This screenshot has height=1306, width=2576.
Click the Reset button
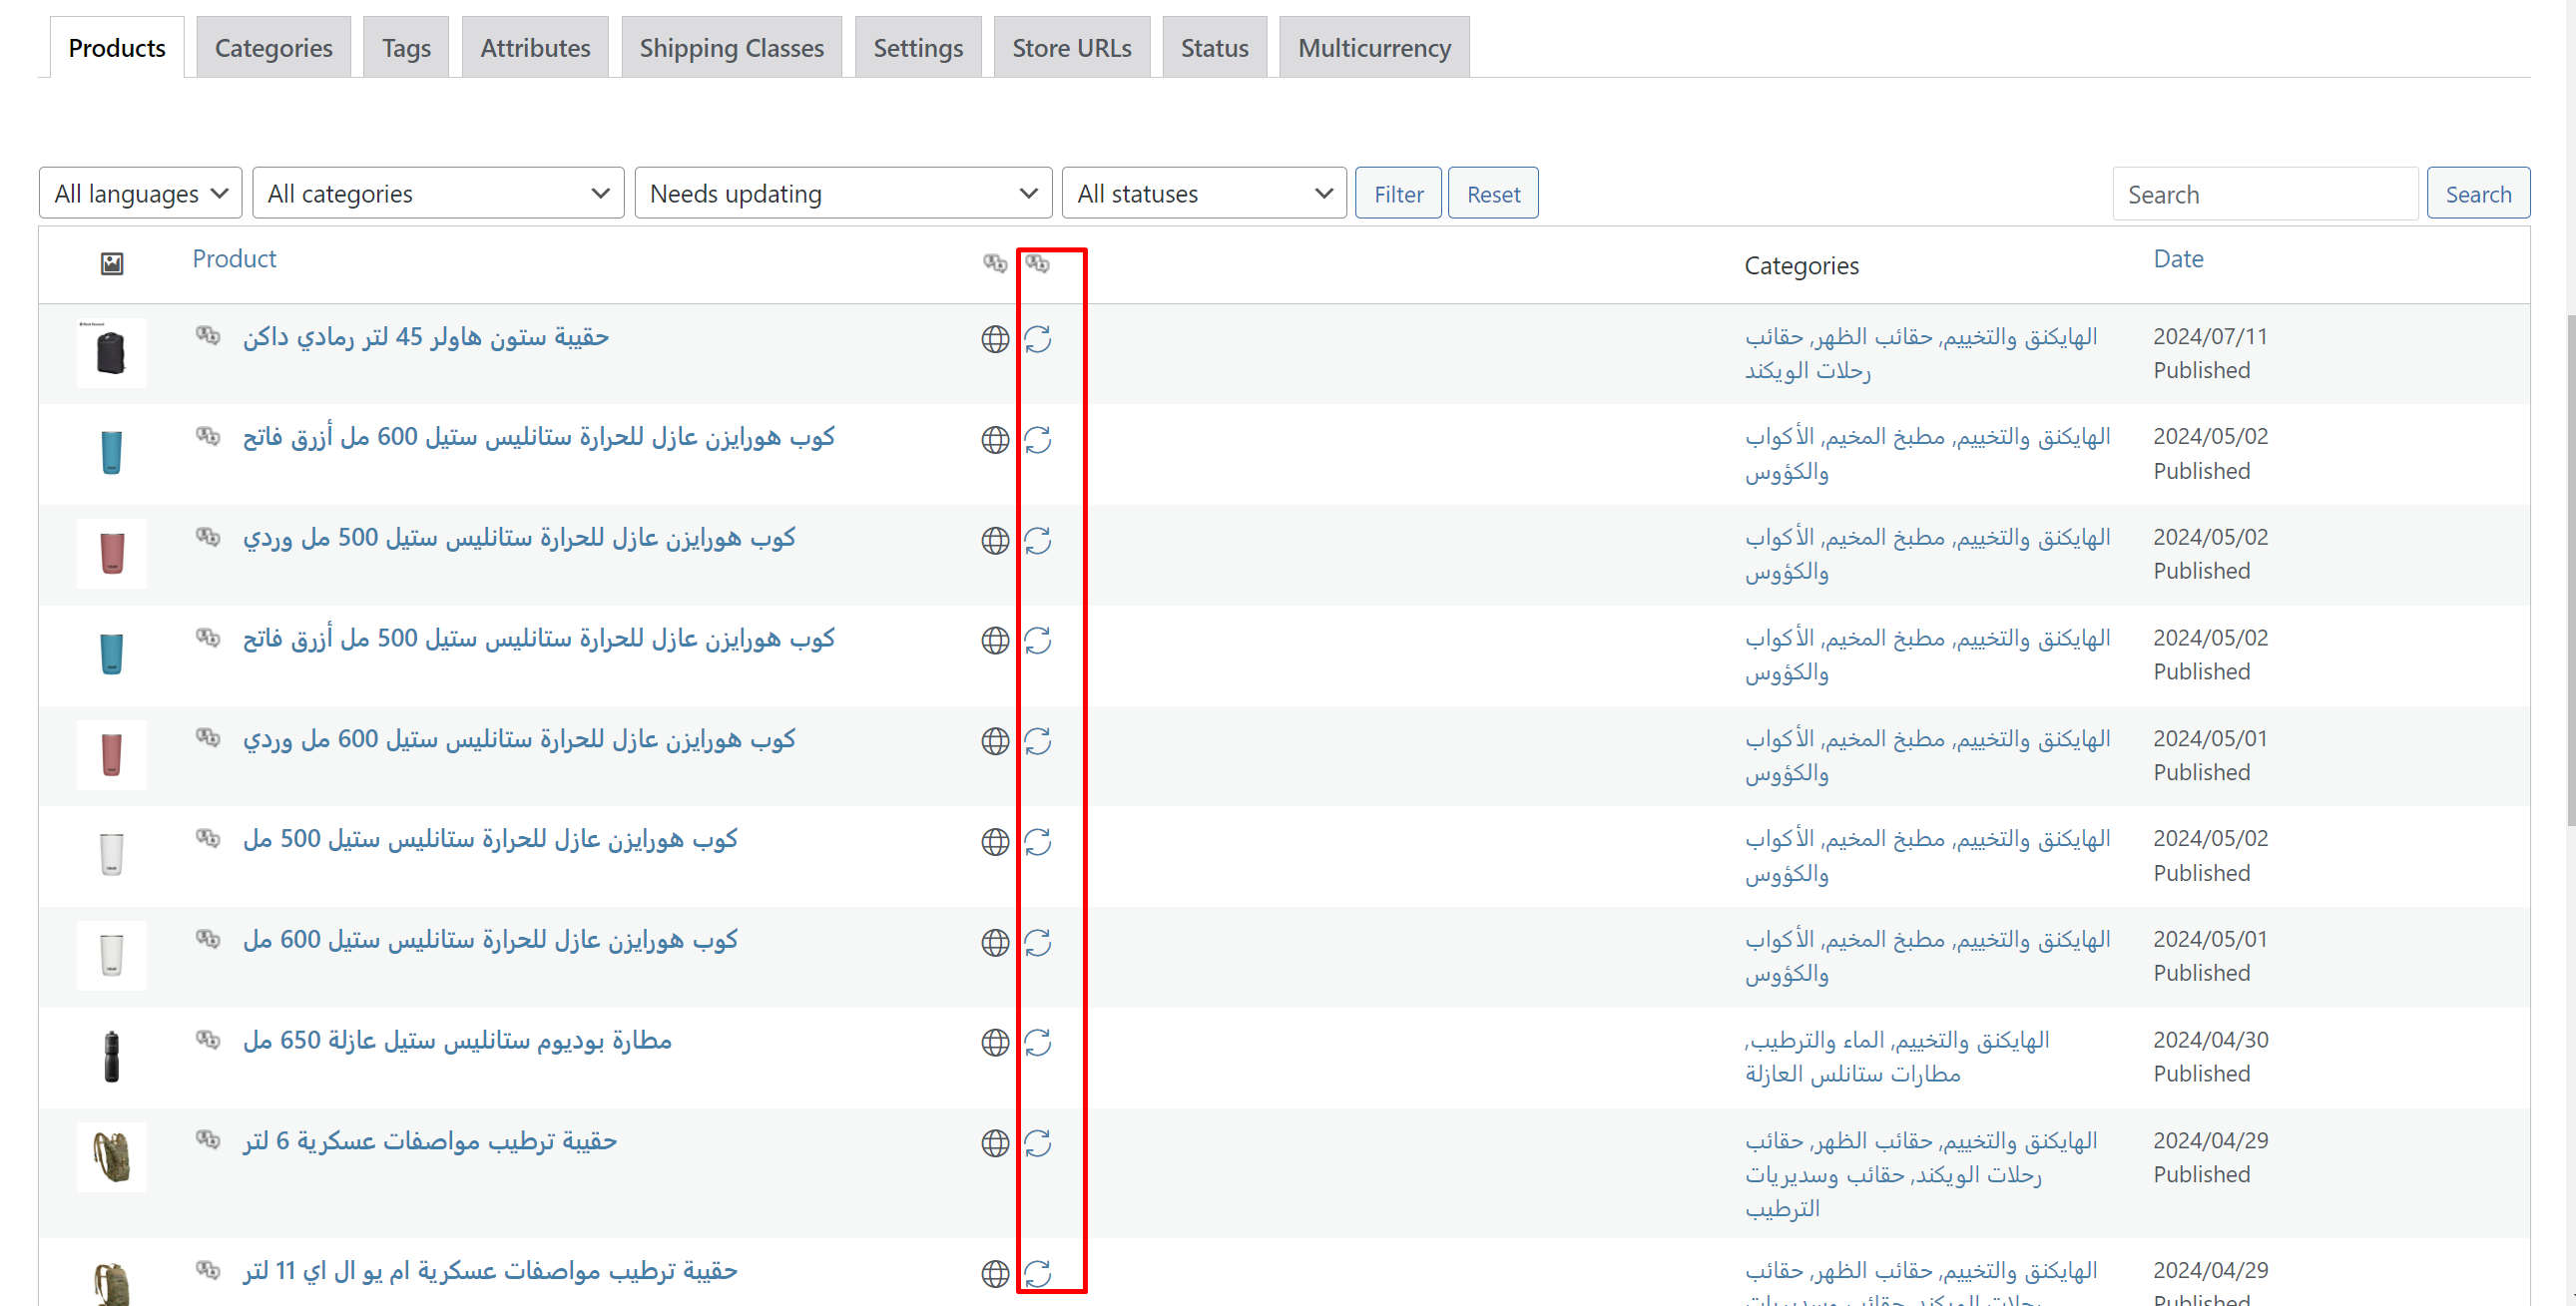[1492, 194]
